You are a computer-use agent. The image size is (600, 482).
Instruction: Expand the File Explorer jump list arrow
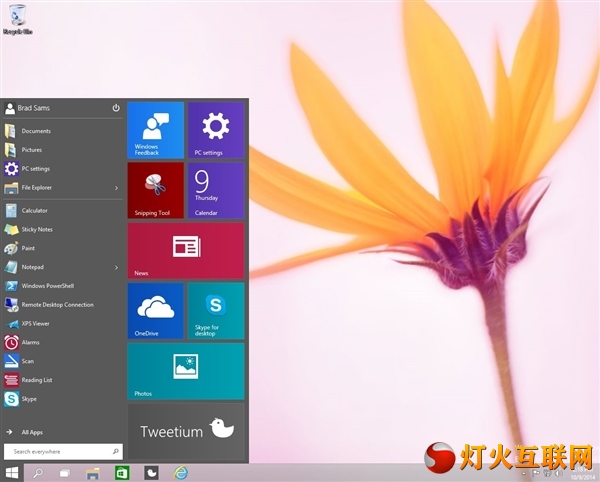(x=116, y=188)
